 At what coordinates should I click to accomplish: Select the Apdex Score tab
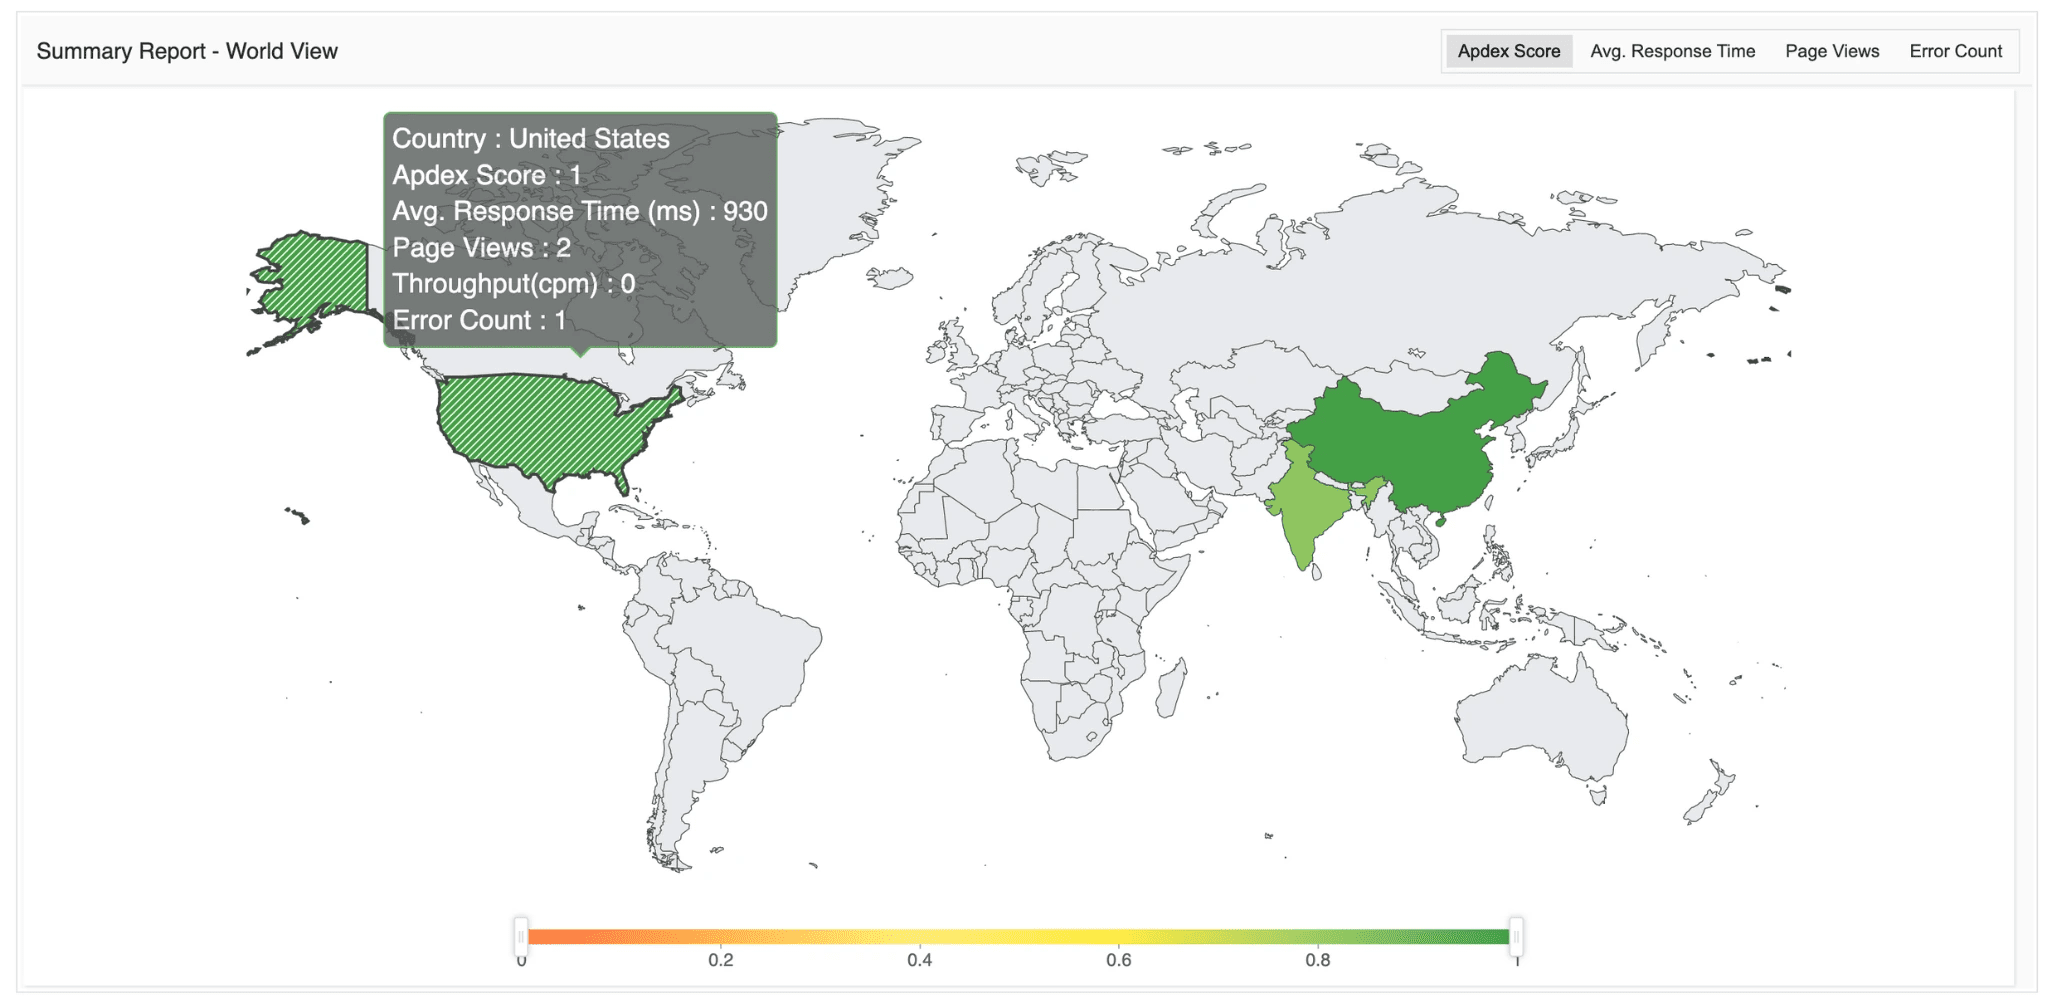1507,50
